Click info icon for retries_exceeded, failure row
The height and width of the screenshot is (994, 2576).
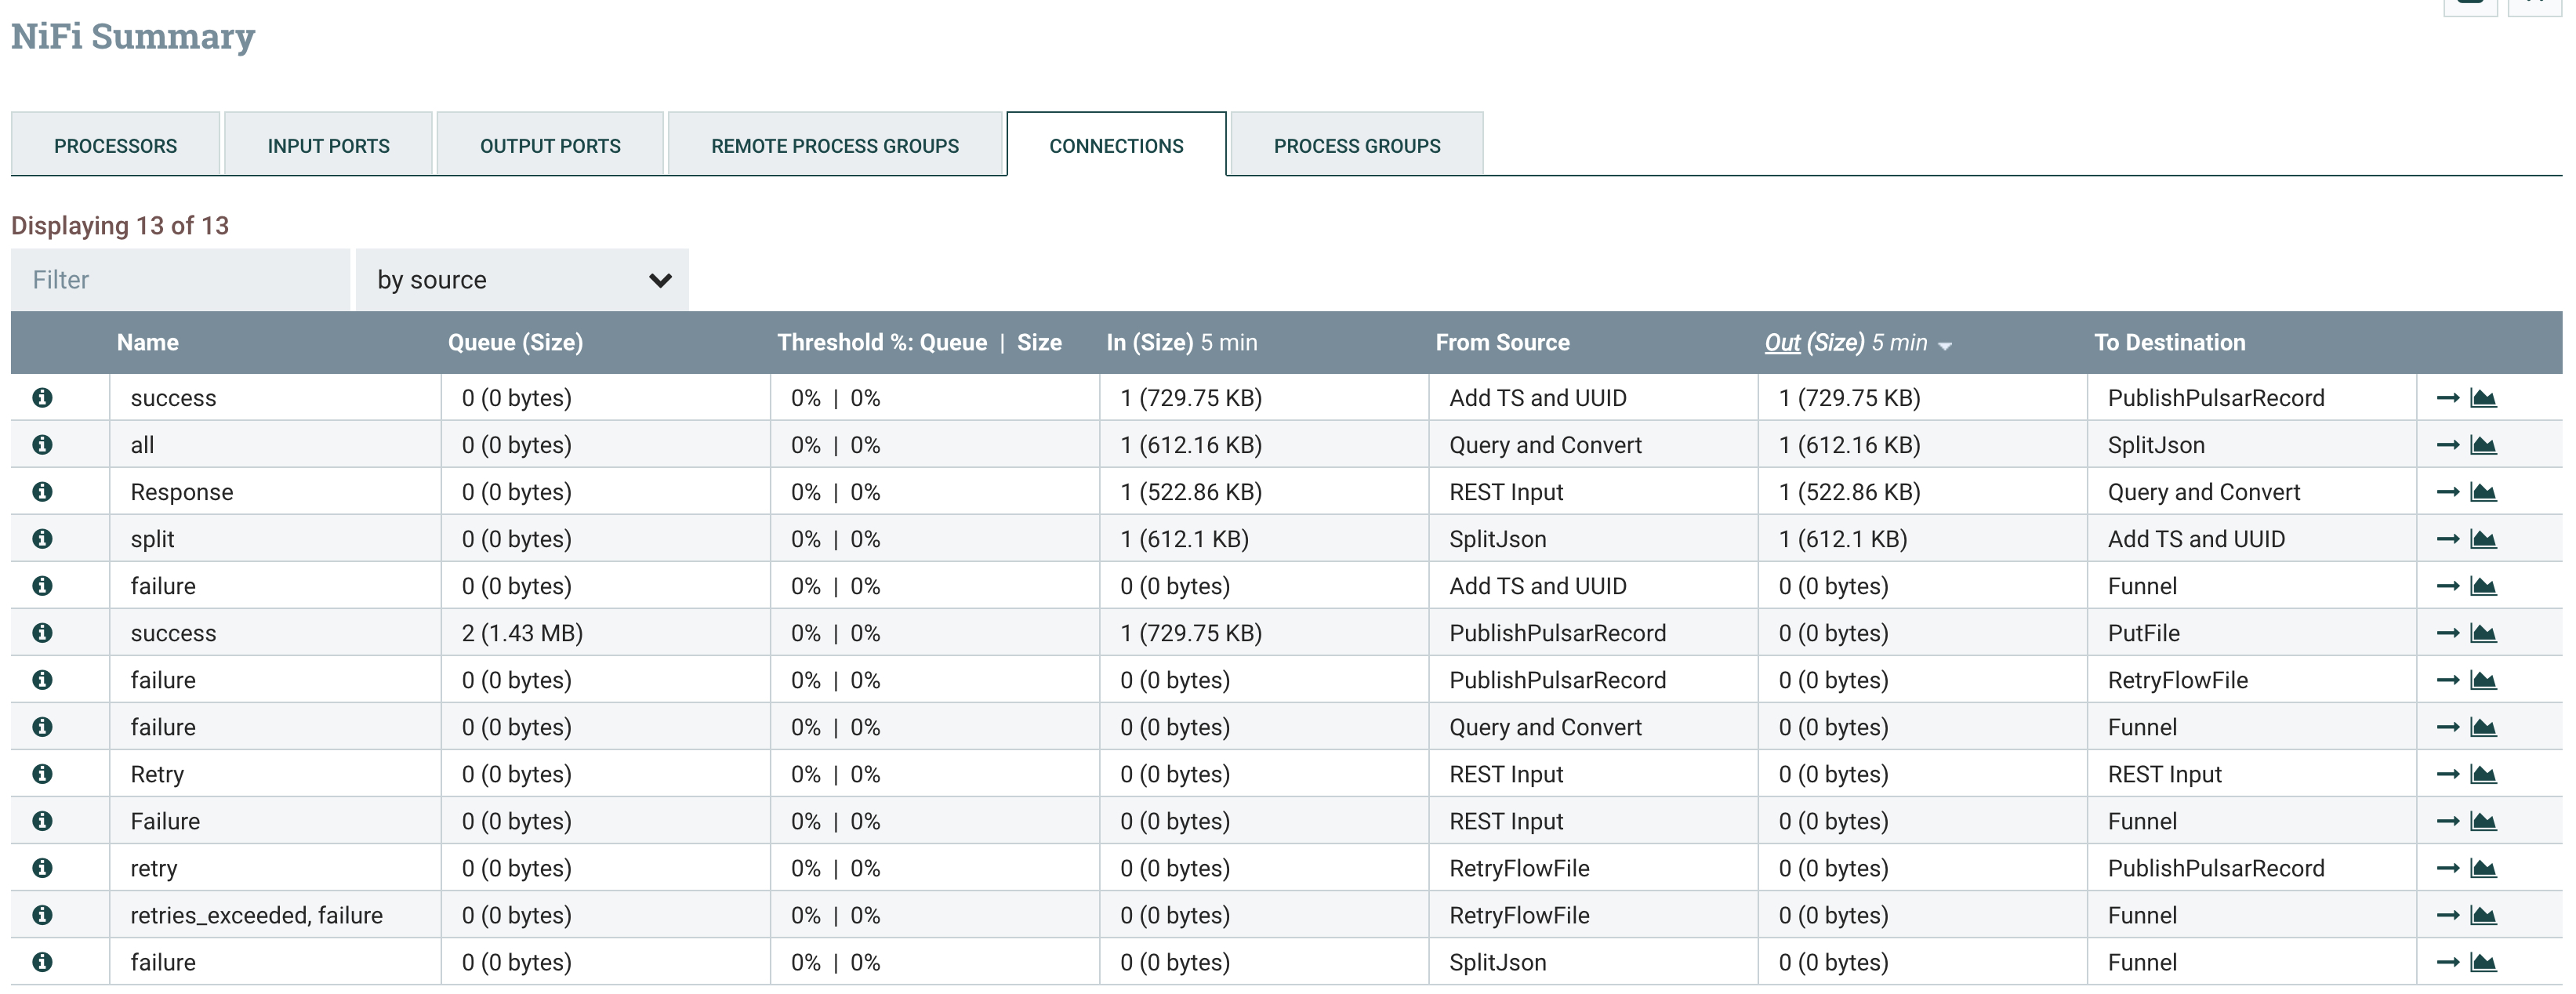click(x=42, y=915)
